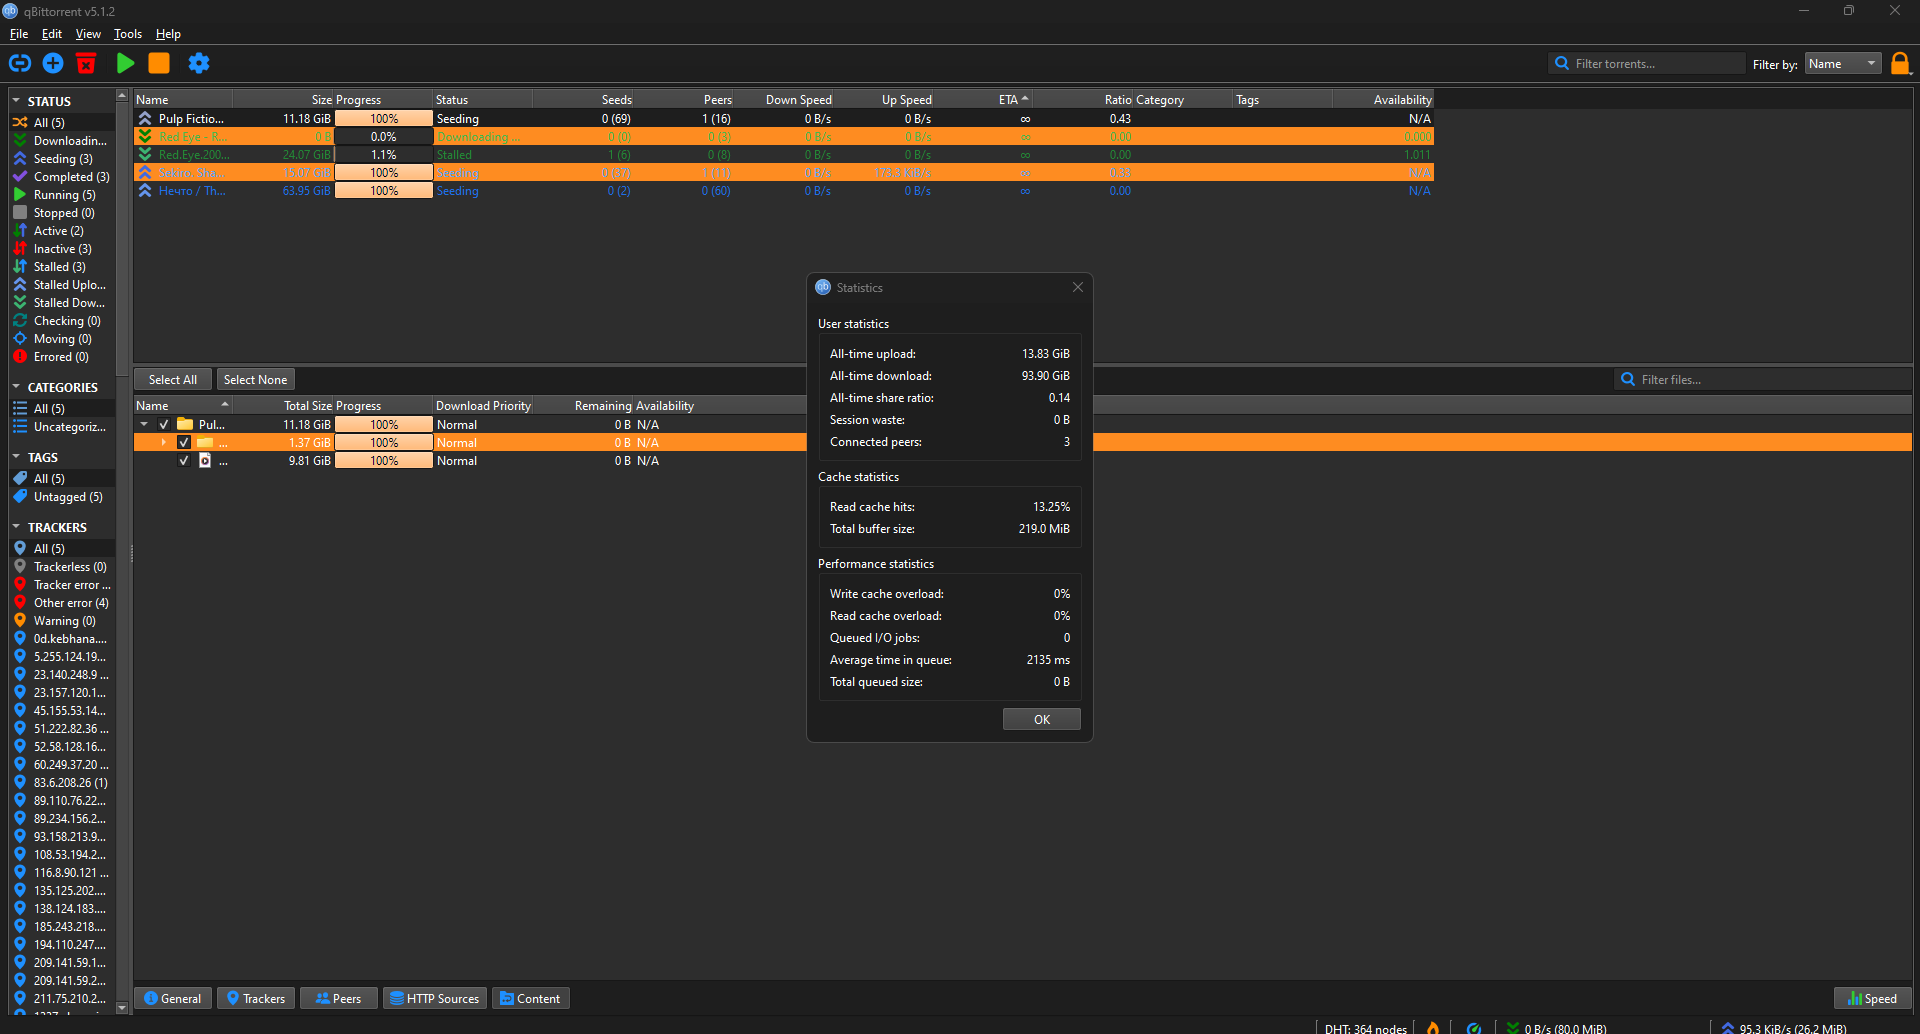The image size is (1920, 1034).
Task: Click the Speed graph button
Action: [1872, 998]
